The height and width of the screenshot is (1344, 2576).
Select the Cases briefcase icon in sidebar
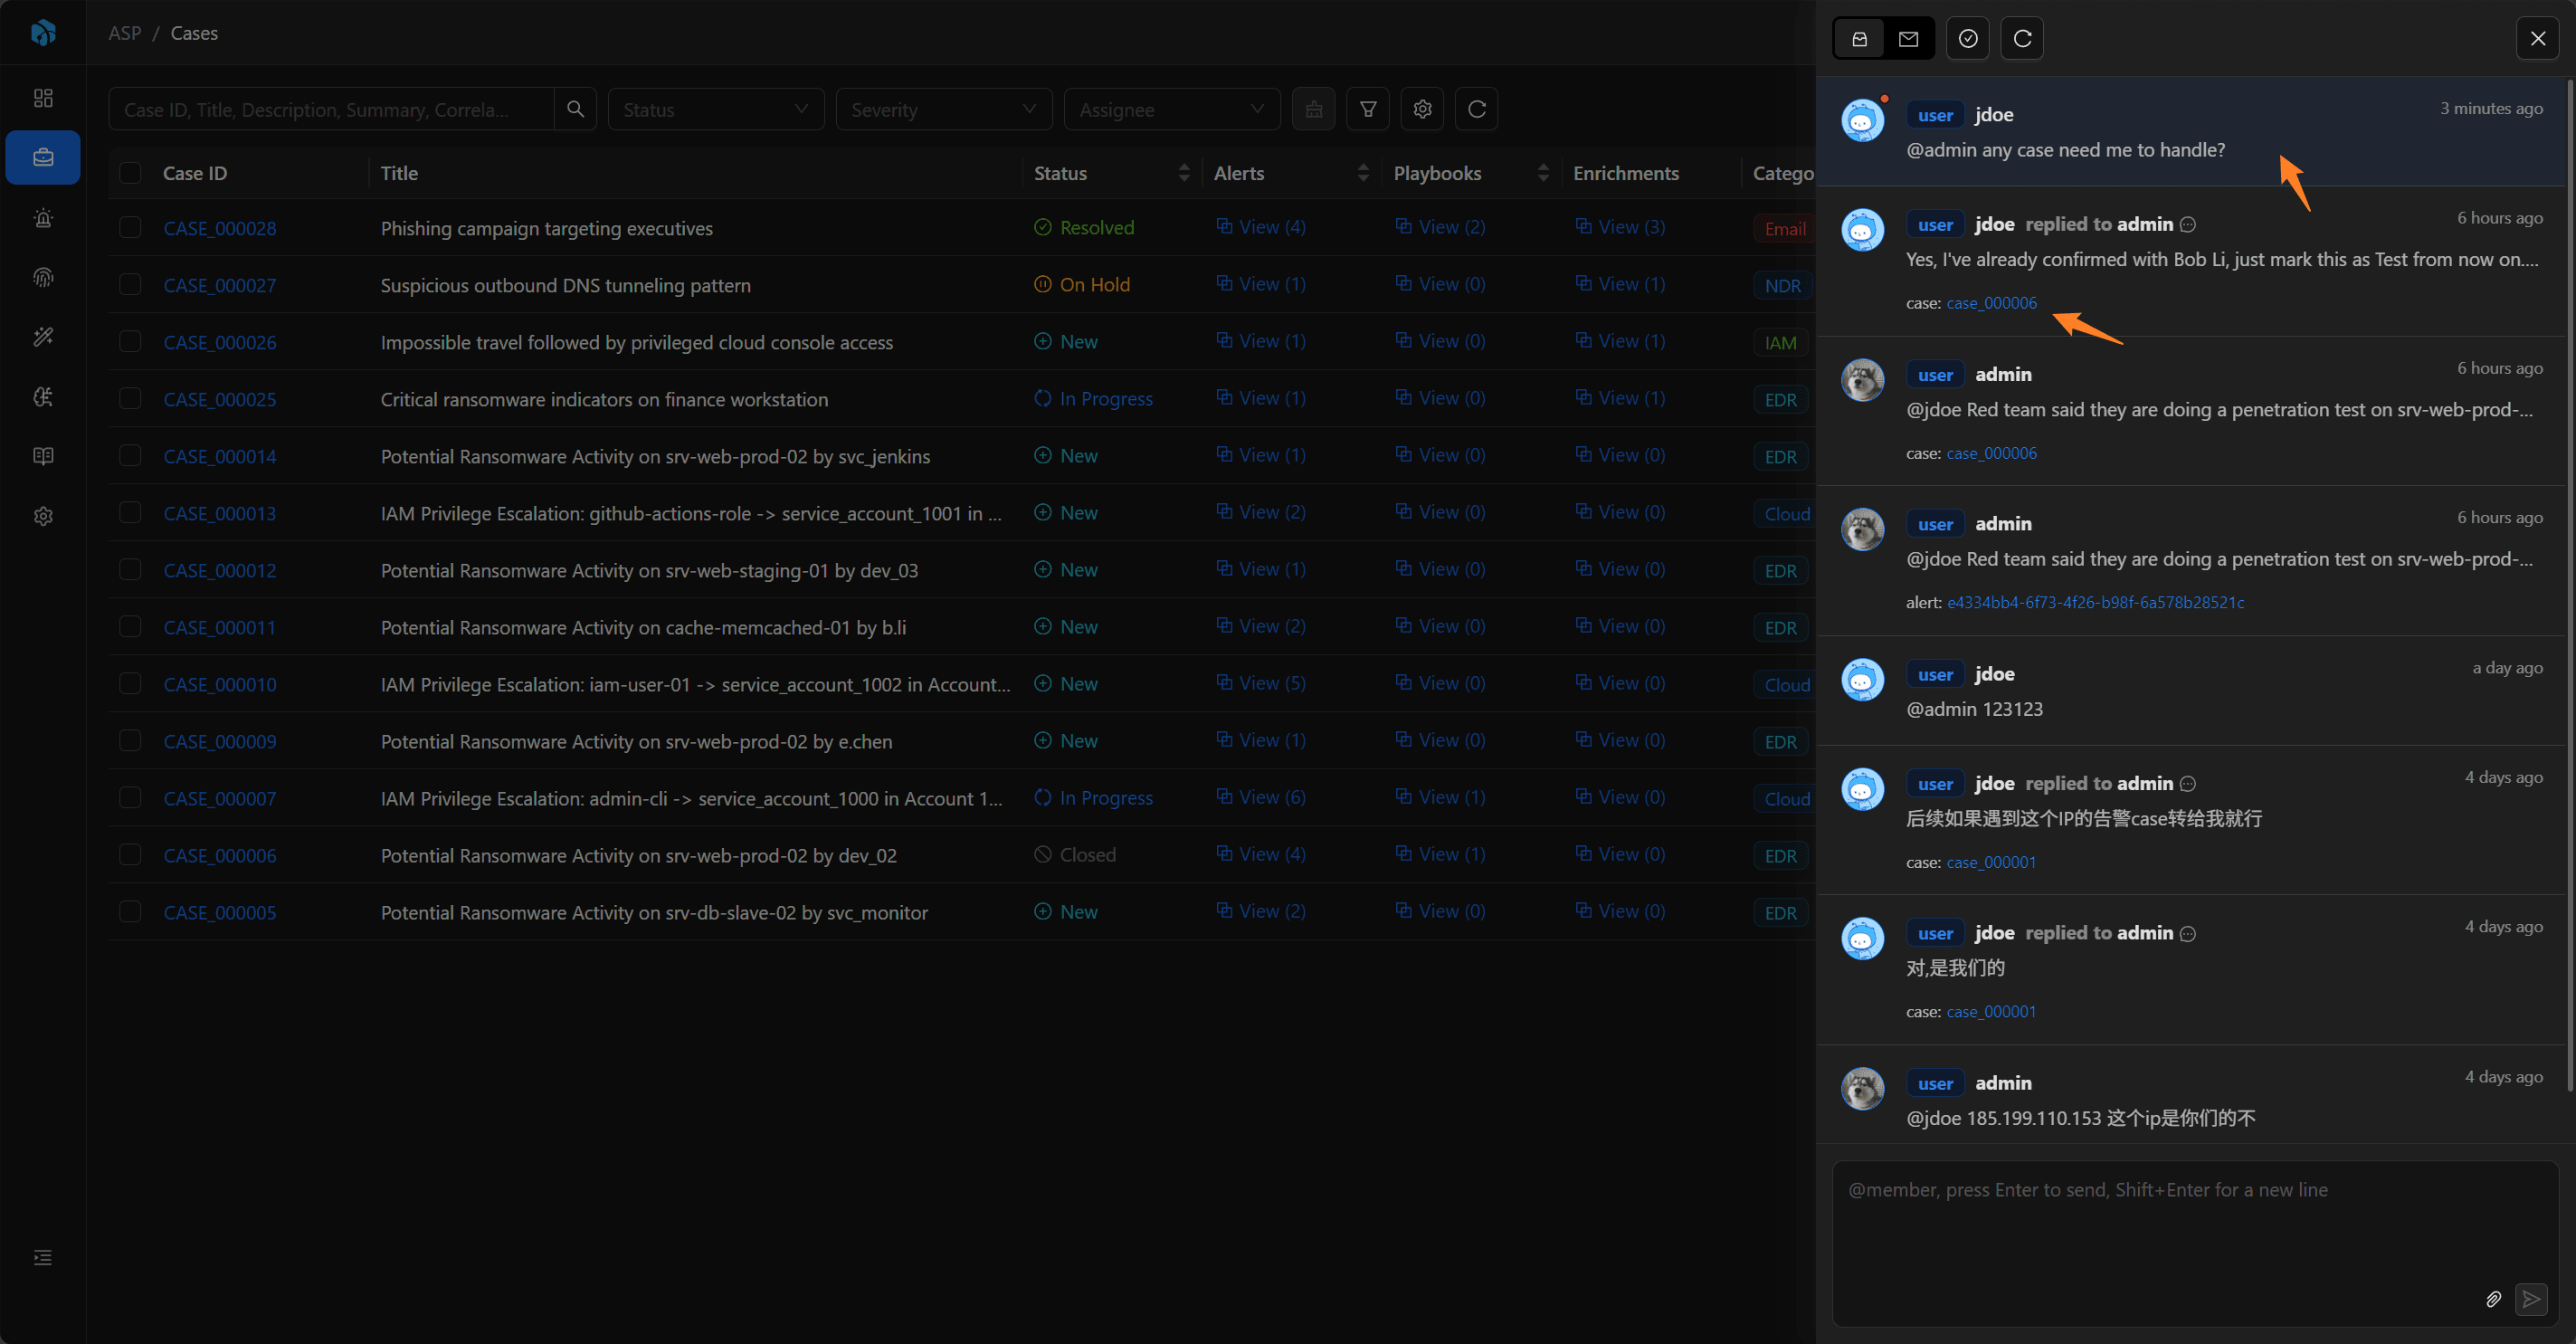(43, 157)
